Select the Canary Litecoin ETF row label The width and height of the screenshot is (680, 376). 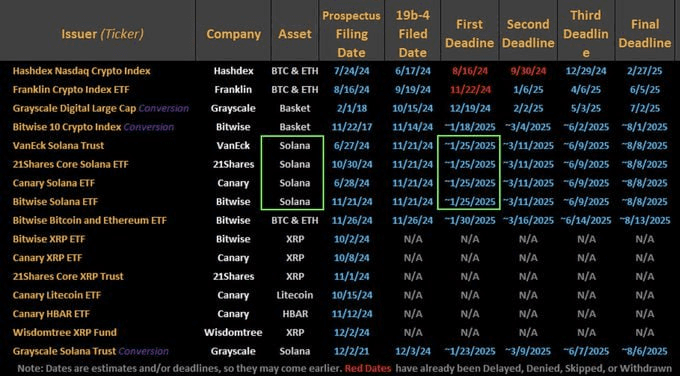click(x=57, y=295)
